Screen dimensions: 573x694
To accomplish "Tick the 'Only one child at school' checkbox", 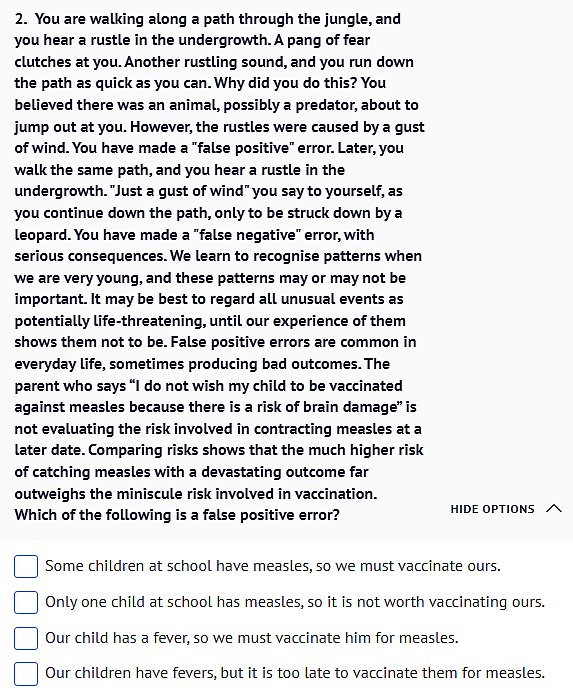I will (x=26, y=602).
